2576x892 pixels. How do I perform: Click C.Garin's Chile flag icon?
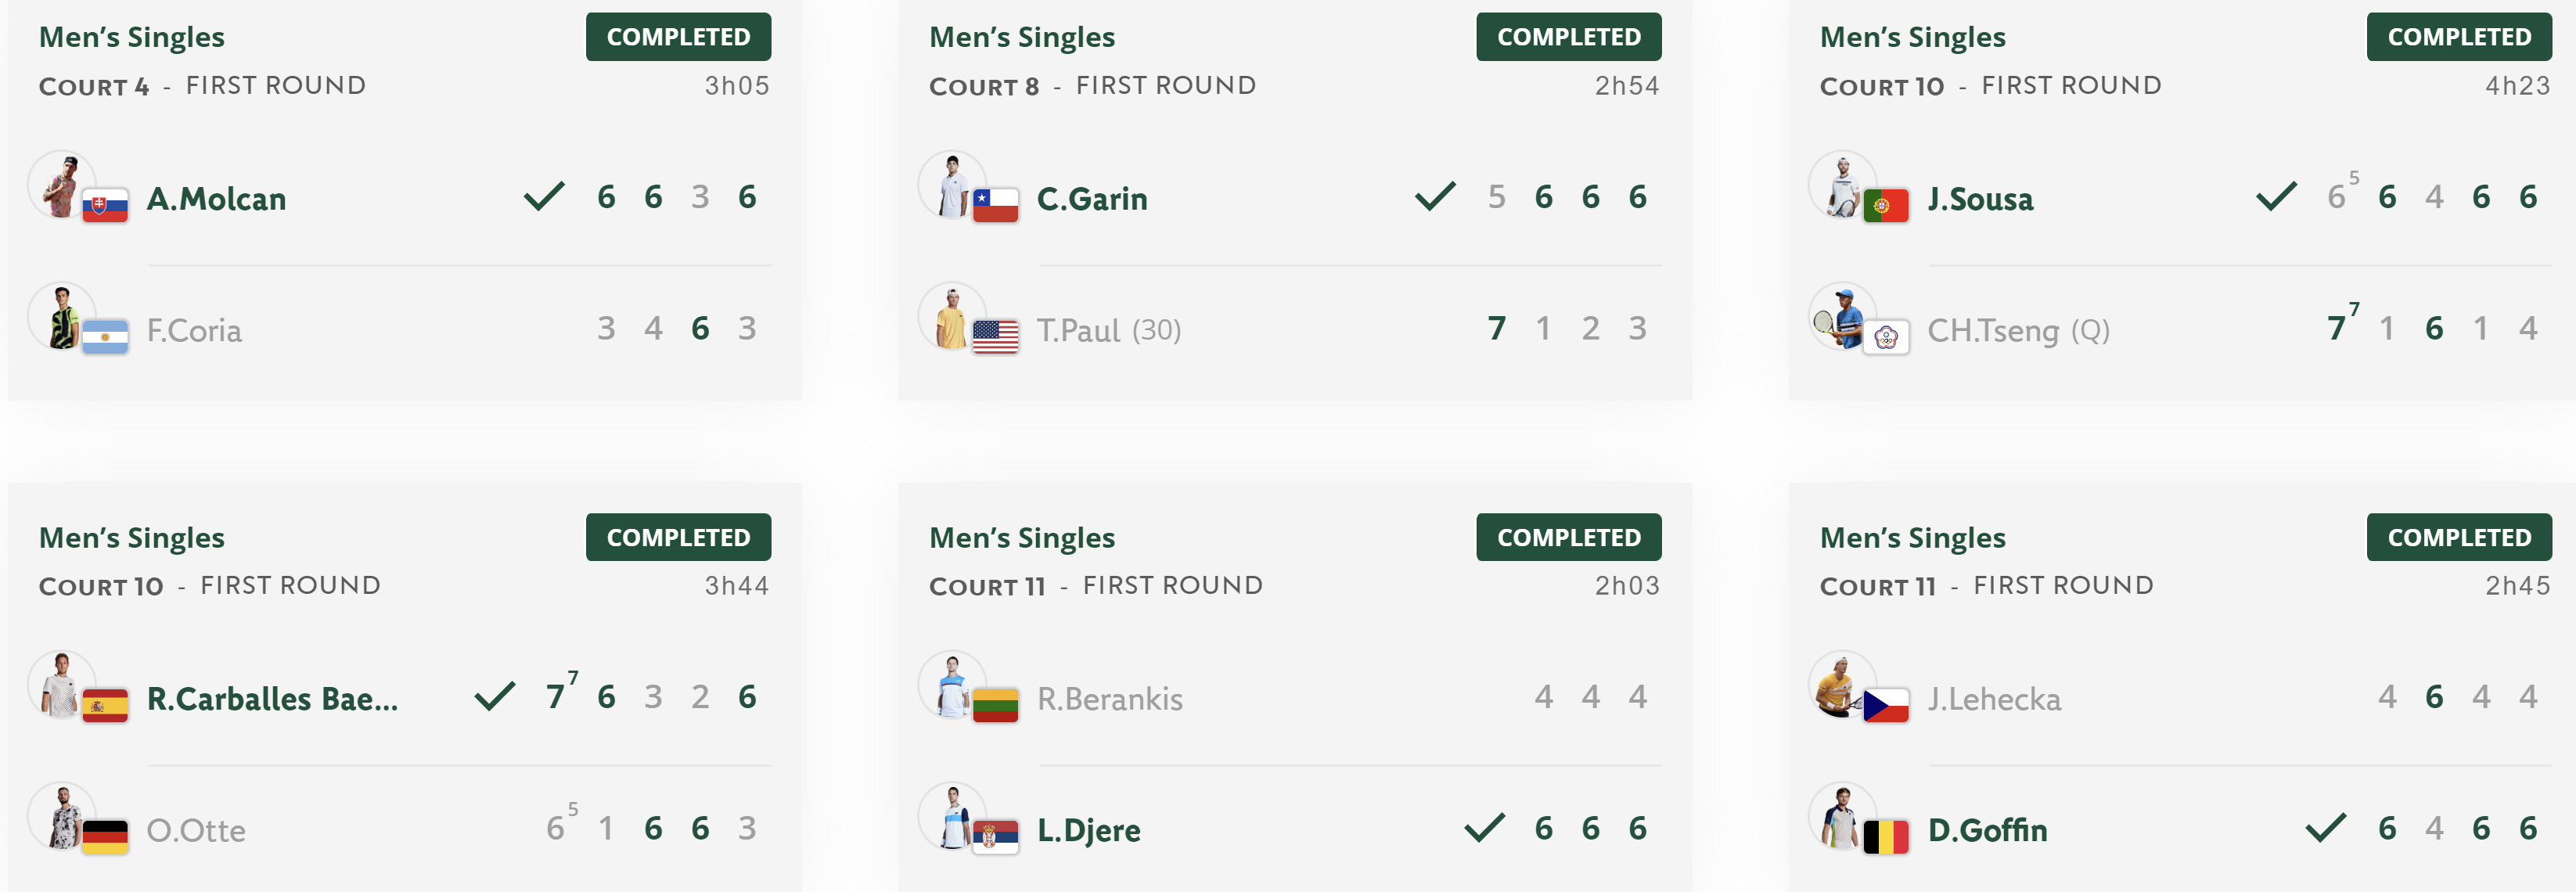[x=995, y=206]
